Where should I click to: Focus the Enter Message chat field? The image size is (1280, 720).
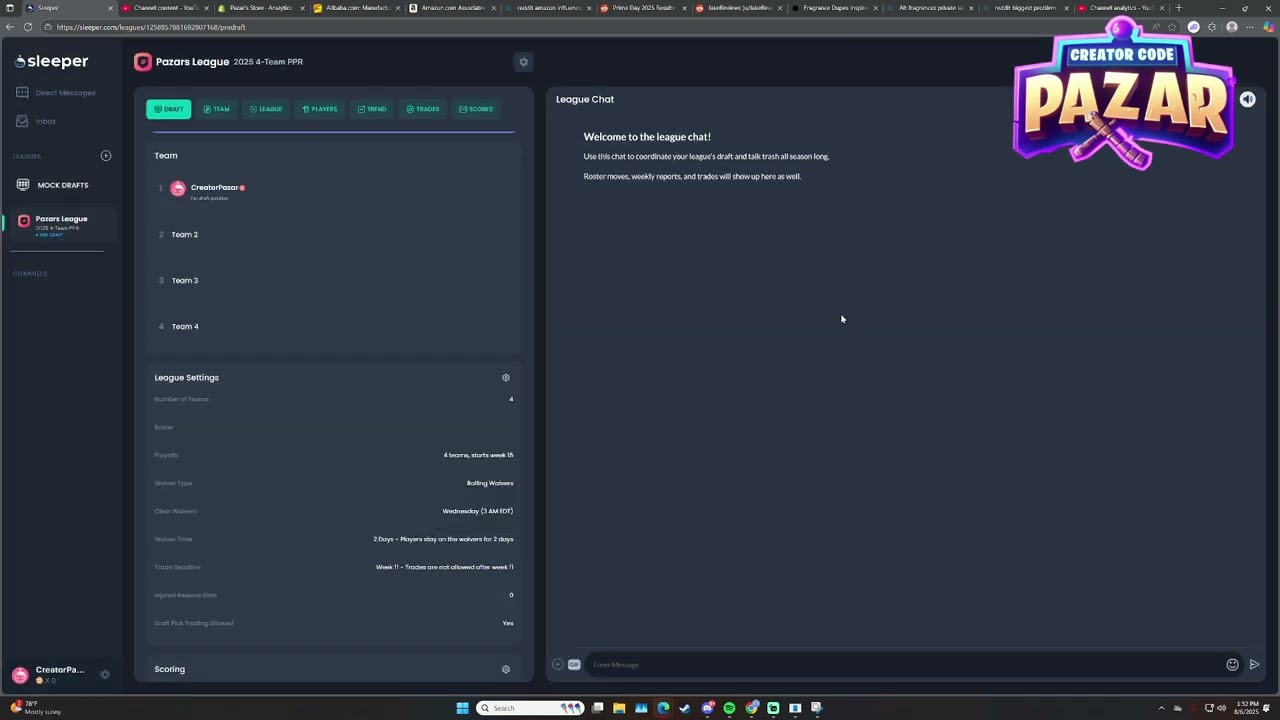click(x=904, y=664)
